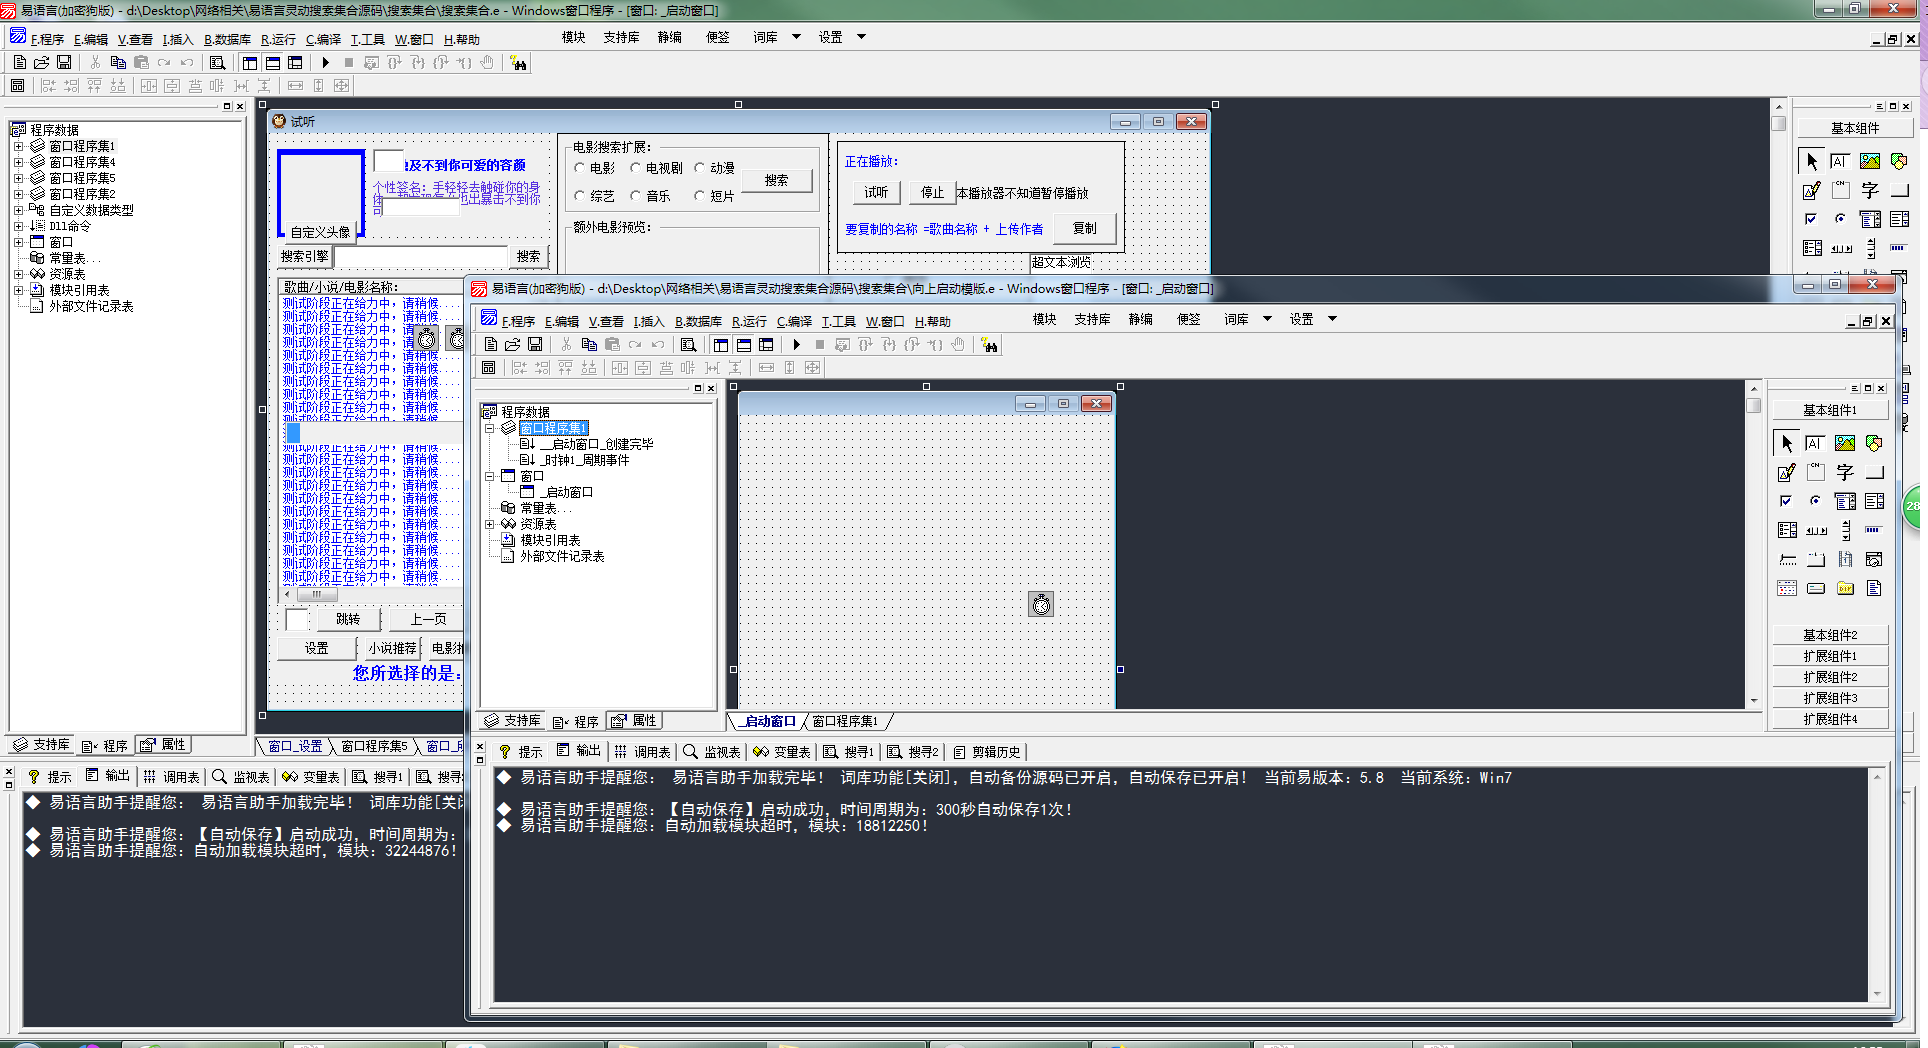Click Save disk icon in front window toolbar
Screen dimensions: 1928x1048
[535, 344]
